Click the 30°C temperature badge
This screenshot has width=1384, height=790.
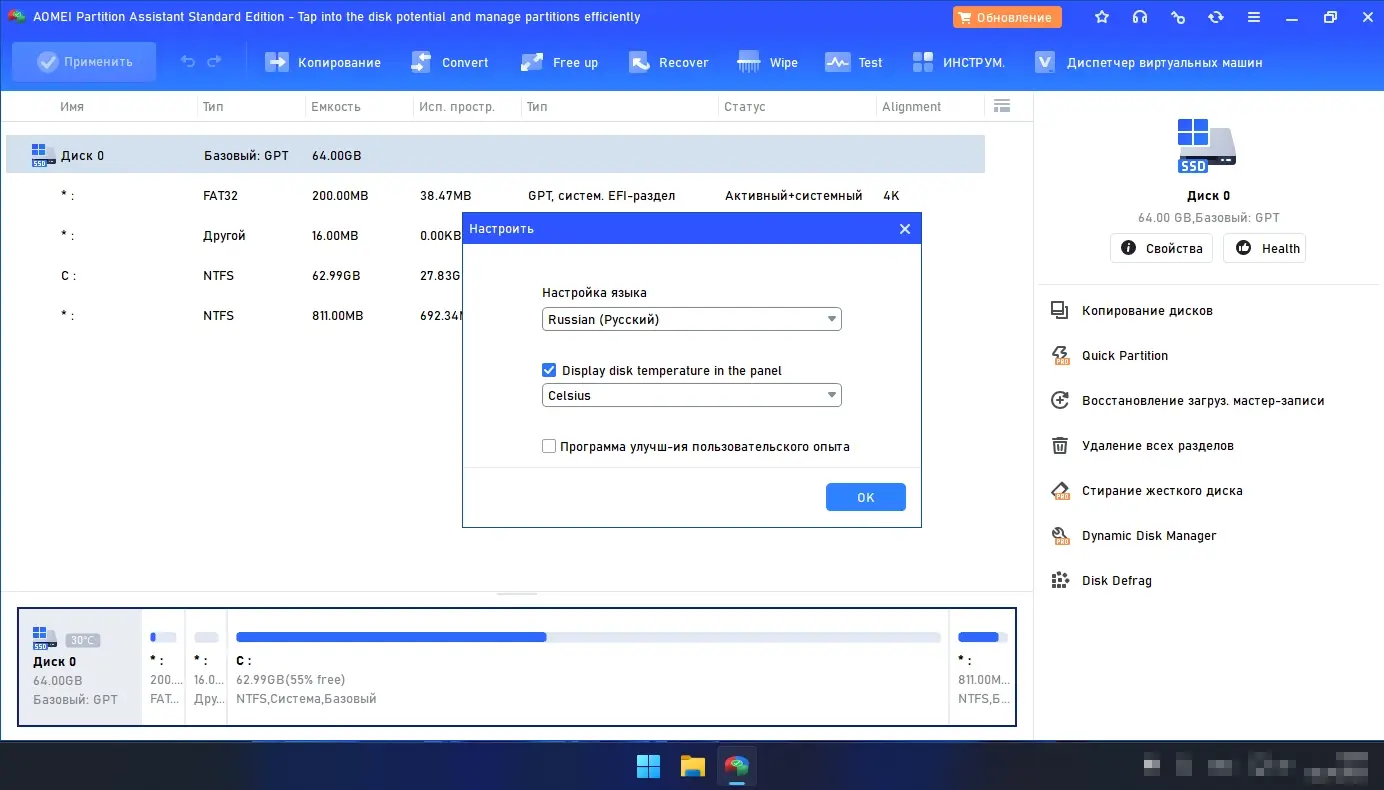[83, 640]
